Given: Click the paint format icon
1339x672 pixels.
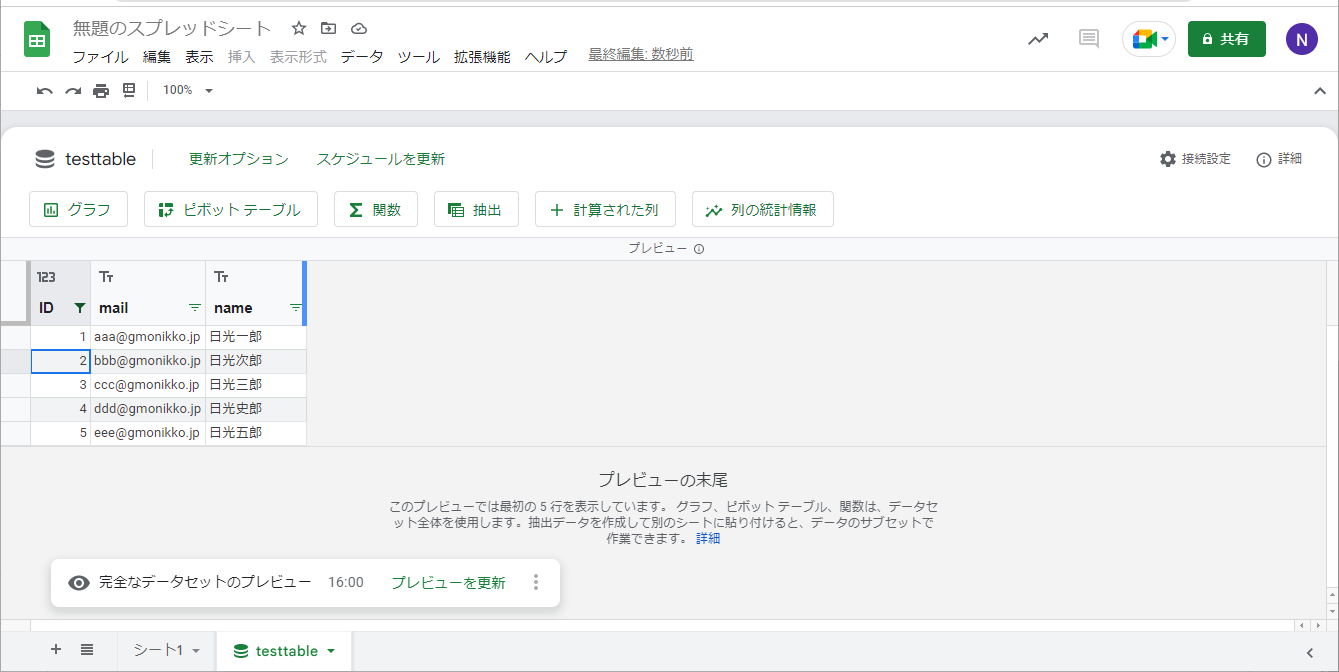Looking at the screenshot, I should pyautogui.click(x=128, y=91).
